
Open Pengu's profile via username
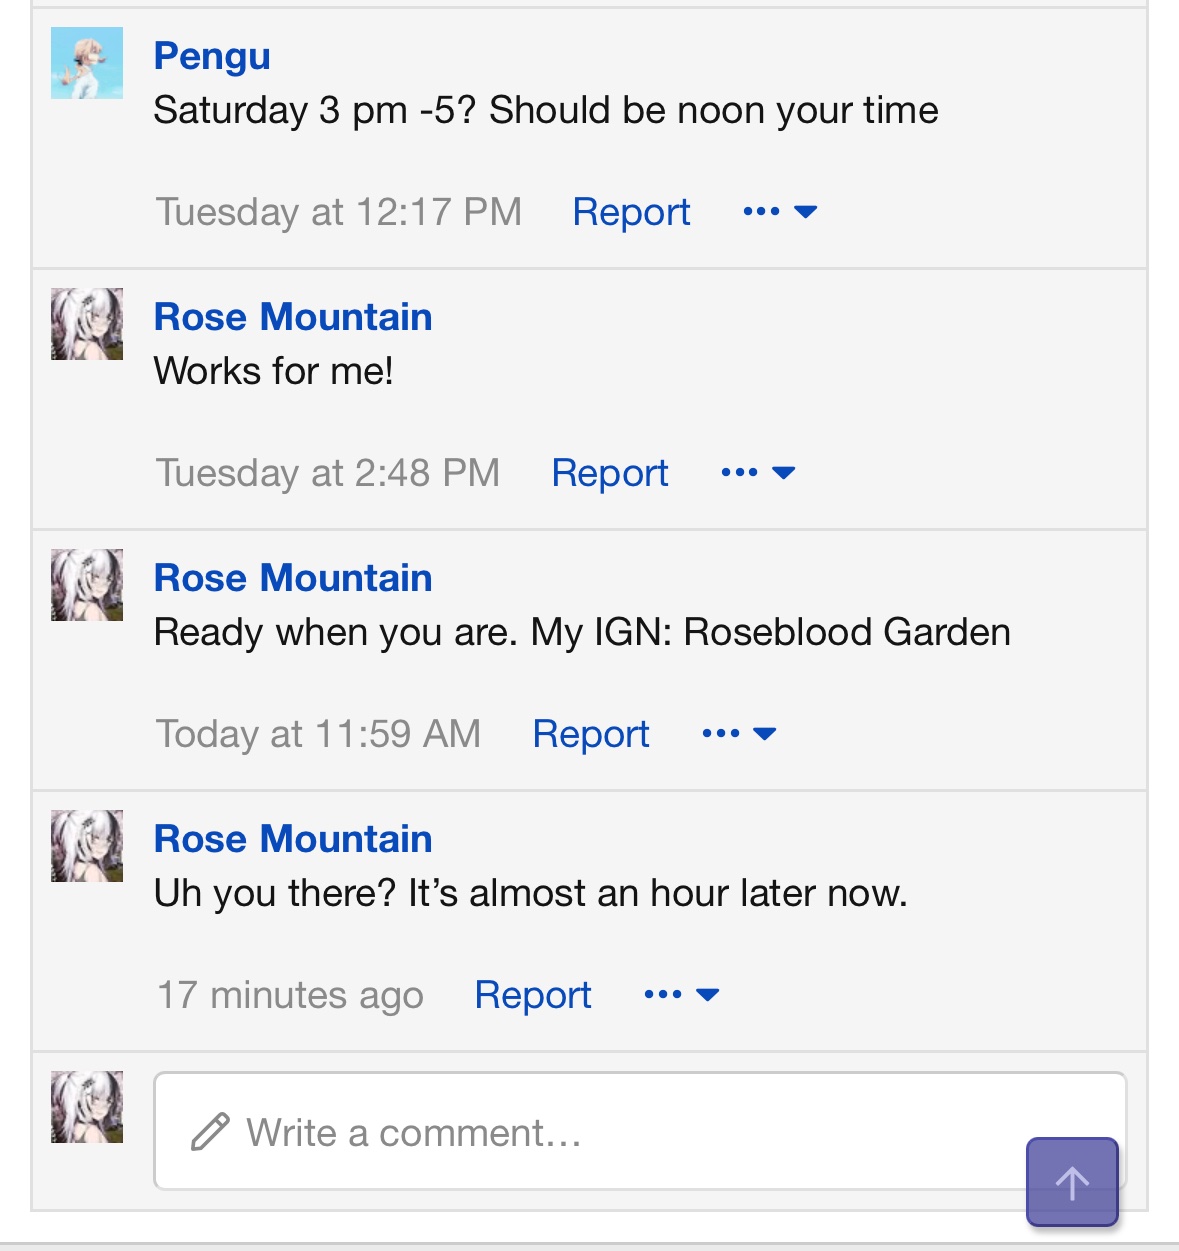tap(212, 56)
